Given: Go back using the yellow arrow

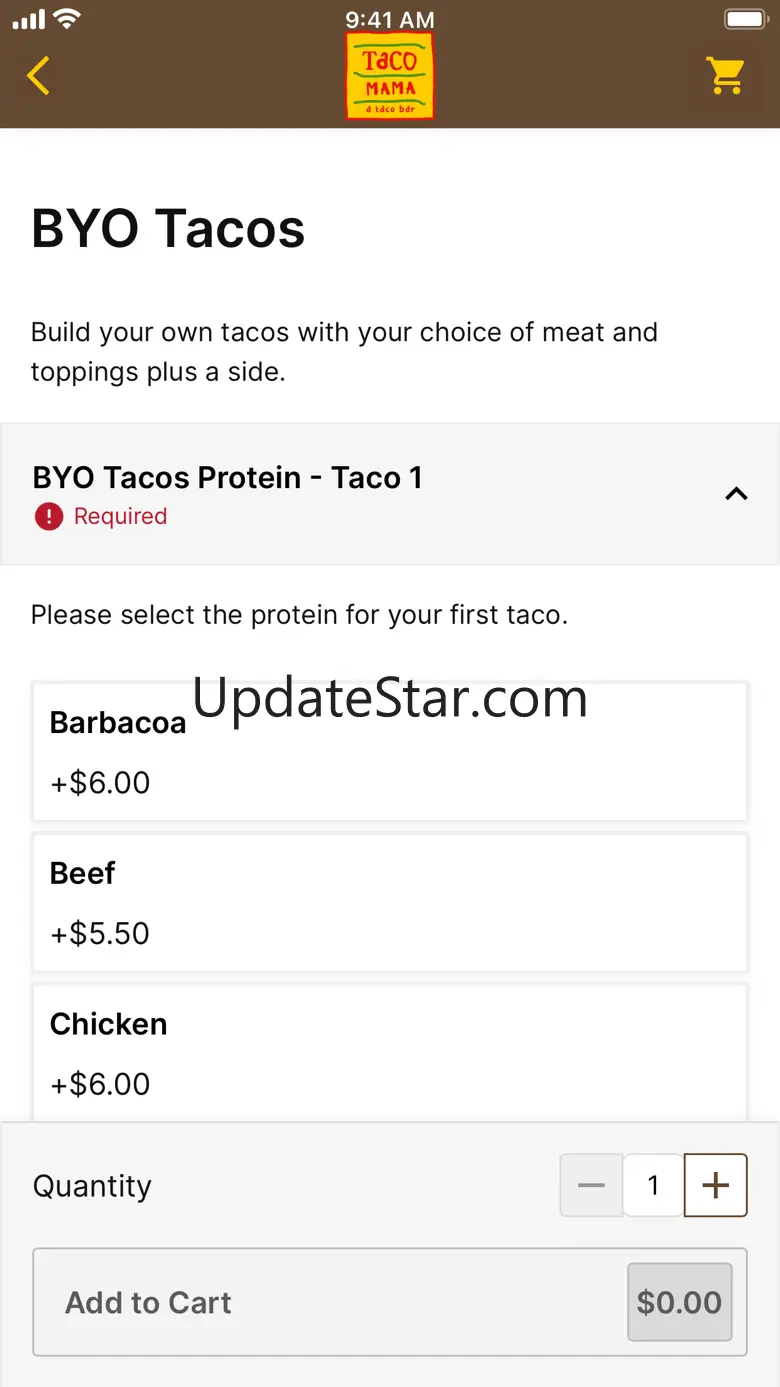Looking at the screenshot, I should pyautogui.click(x=38, y=76).
